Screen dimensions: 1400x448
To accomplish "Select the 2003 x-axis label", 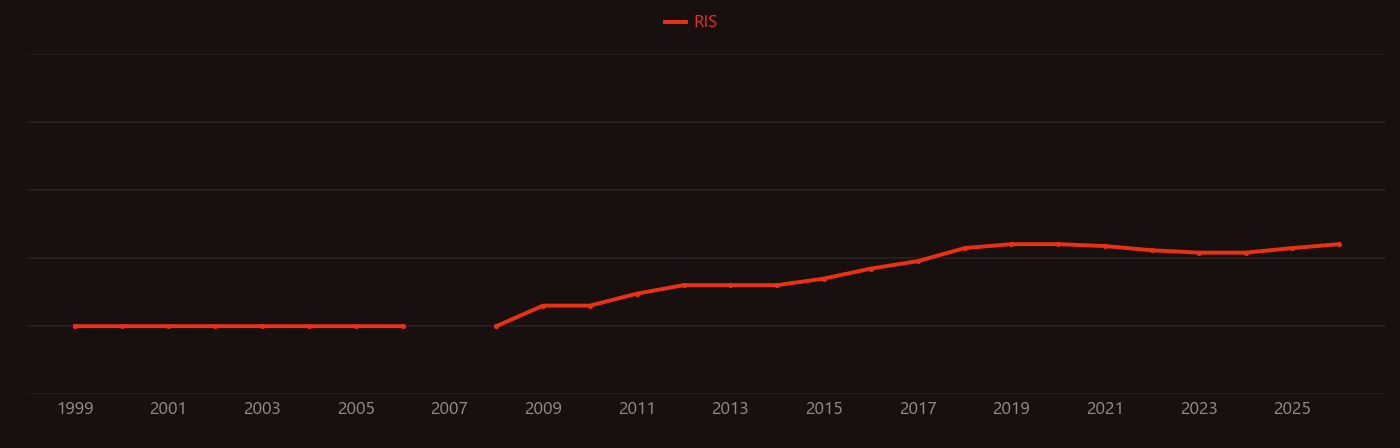I will point(262,409).
